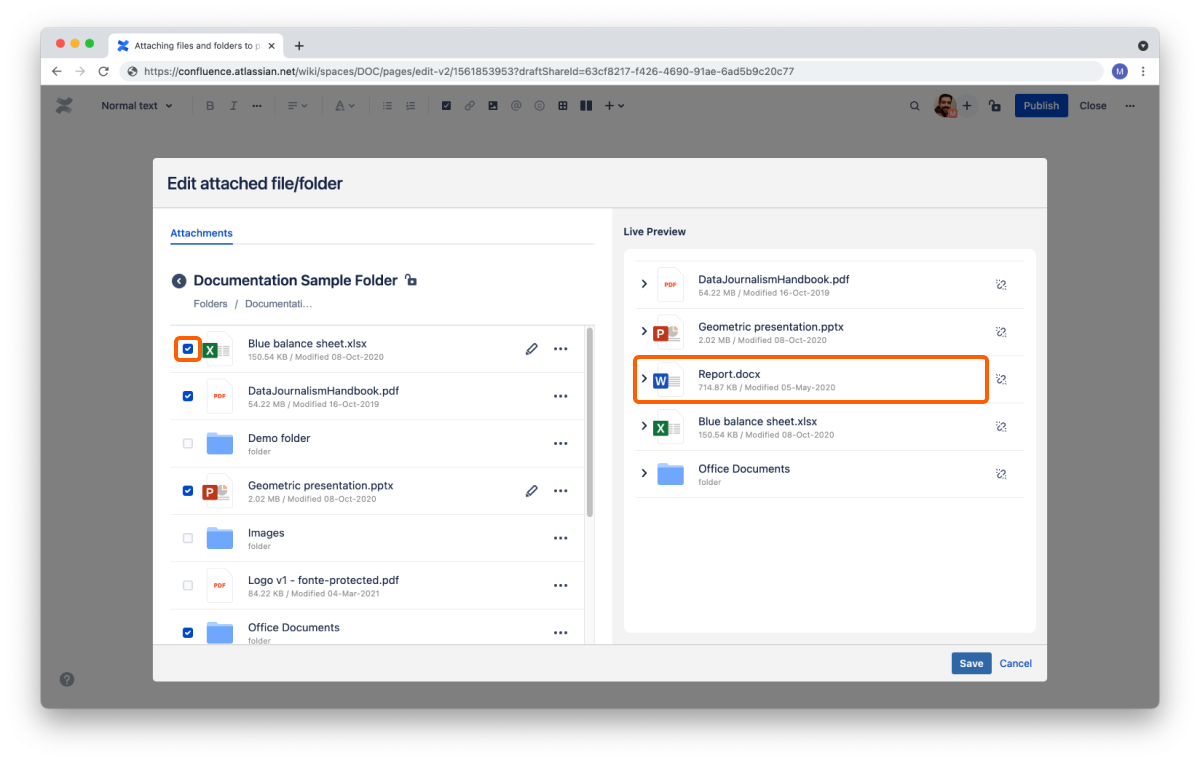The height and width of the screenshot is (762, 1200).
Task: Select the Demo folder checkbox
Action: pos(188,443)
